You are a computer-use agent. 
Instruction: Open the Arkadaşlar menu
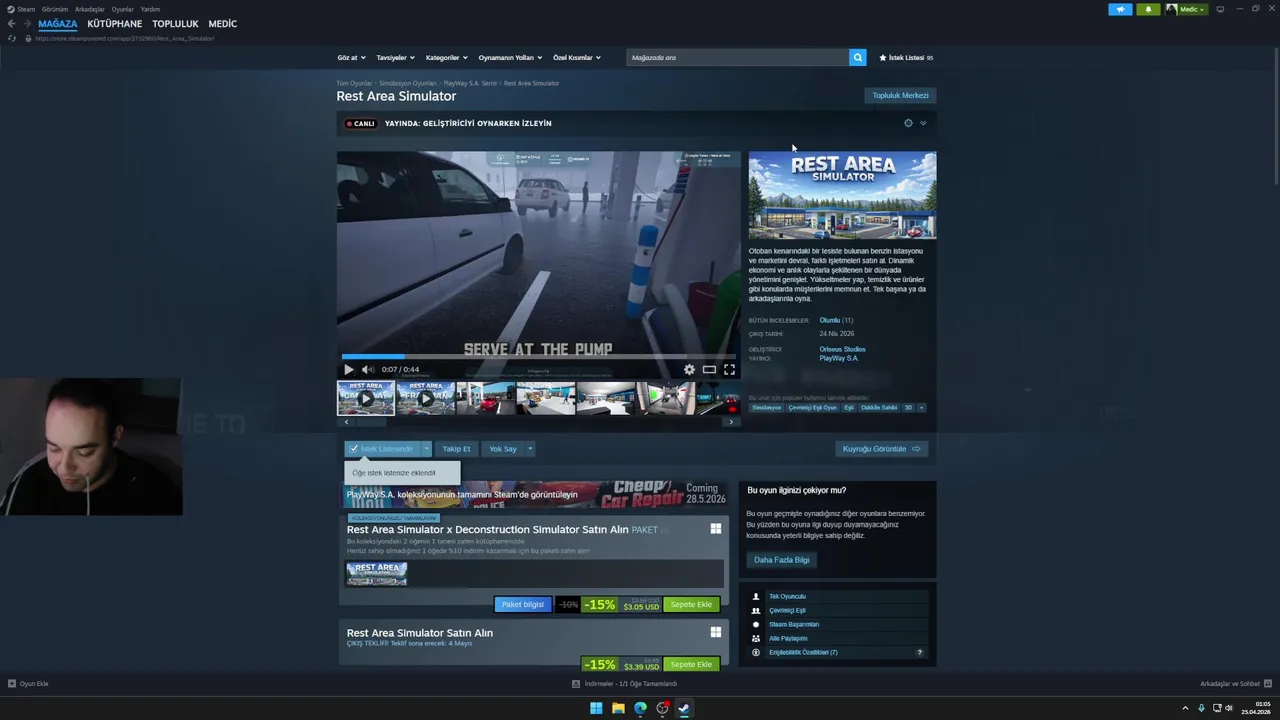[90, 9]
